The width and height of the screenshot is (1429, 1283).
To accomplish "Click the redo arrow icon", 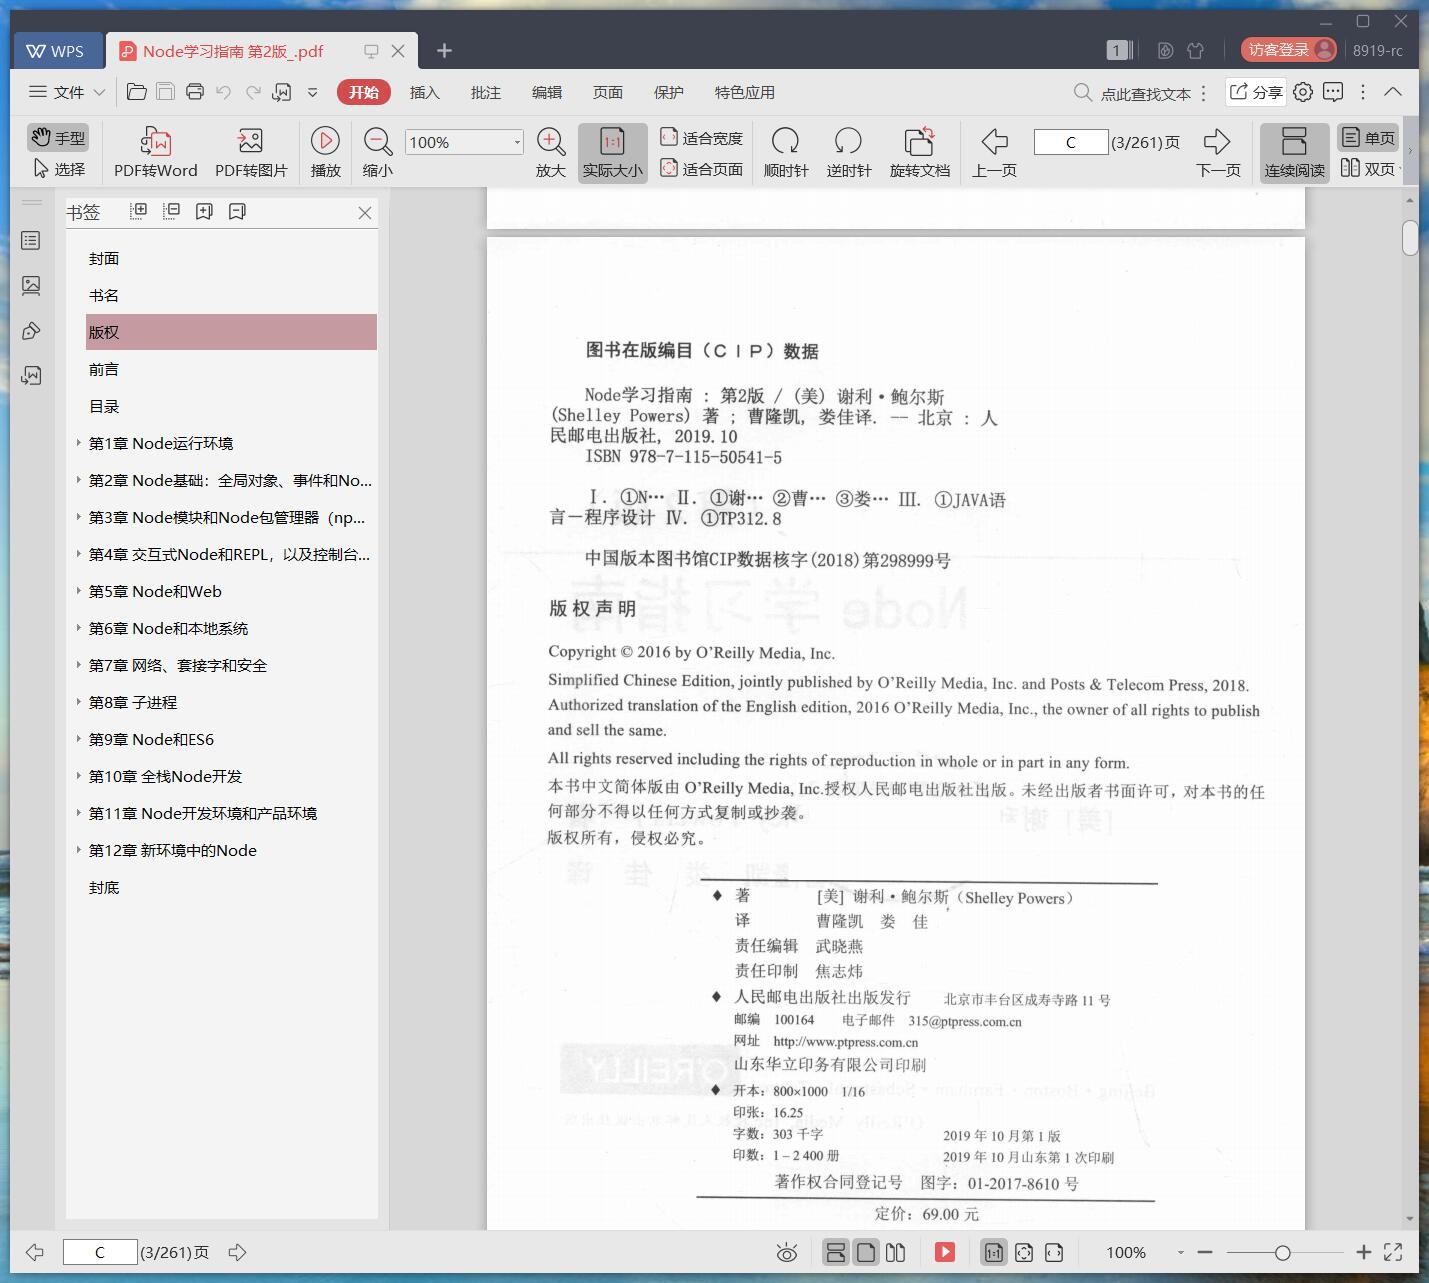I will pyautogui.click(x=253, y=92).
